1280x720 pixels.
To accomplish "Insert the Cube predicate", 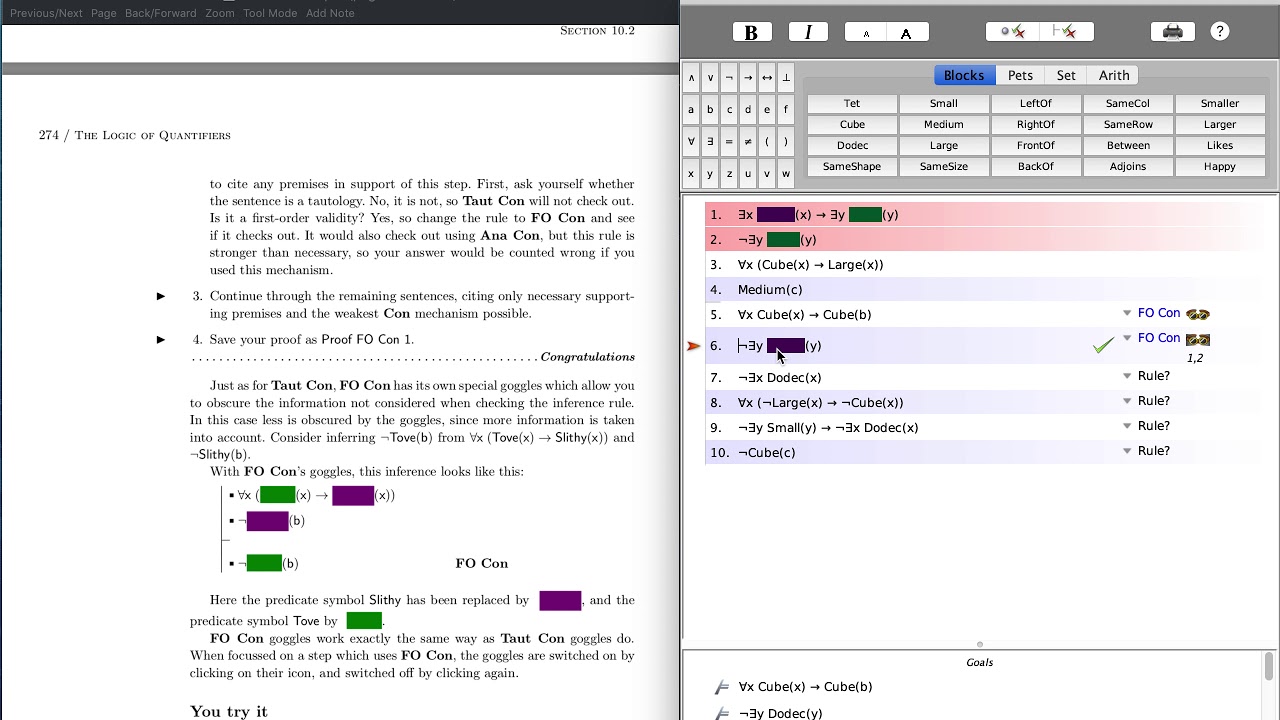I will tap(852, 125).
